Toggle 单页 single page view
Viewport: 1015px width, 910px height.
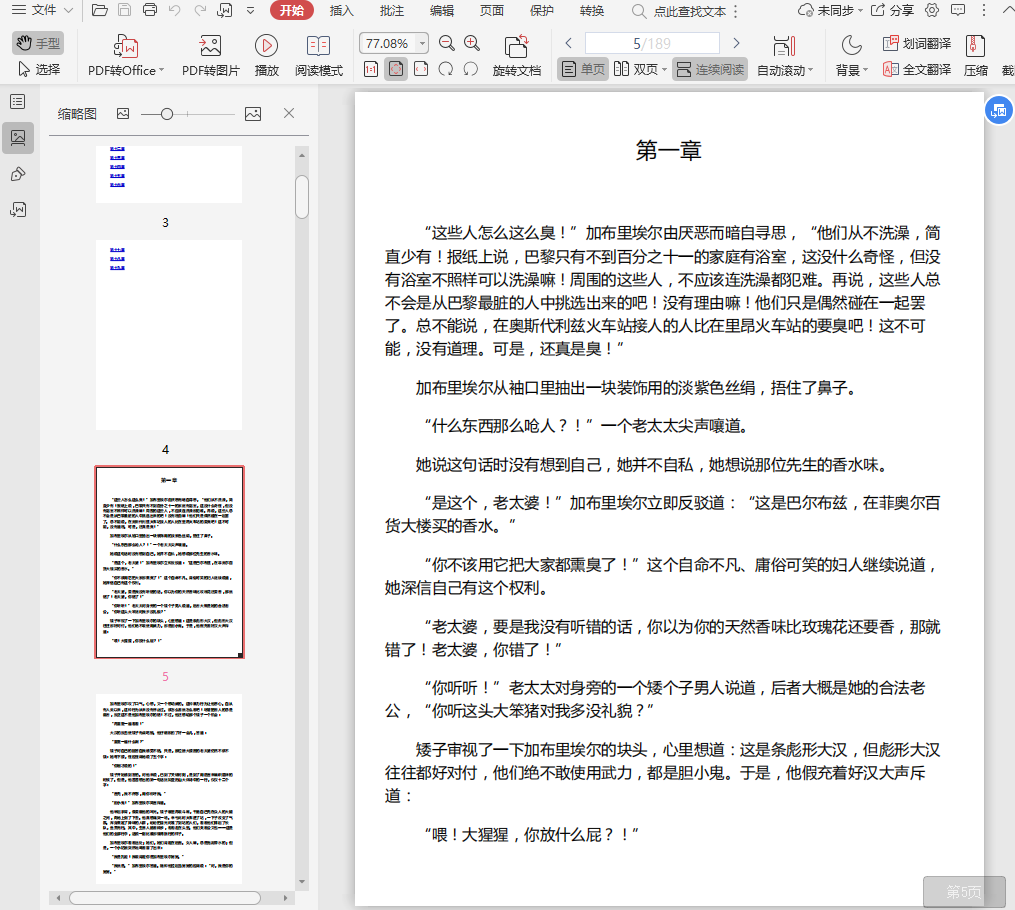click(583, 69)
